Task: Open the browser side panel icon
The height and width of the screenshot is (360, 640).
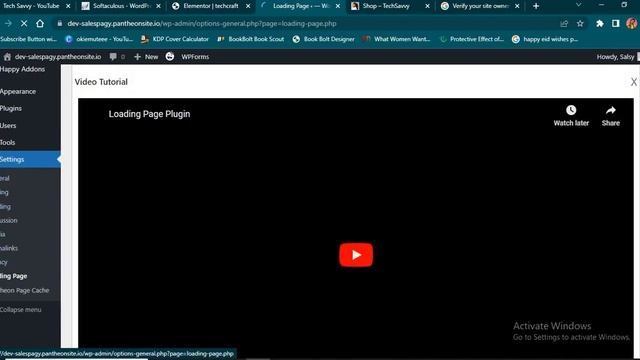Action: (x=616, y=24)
